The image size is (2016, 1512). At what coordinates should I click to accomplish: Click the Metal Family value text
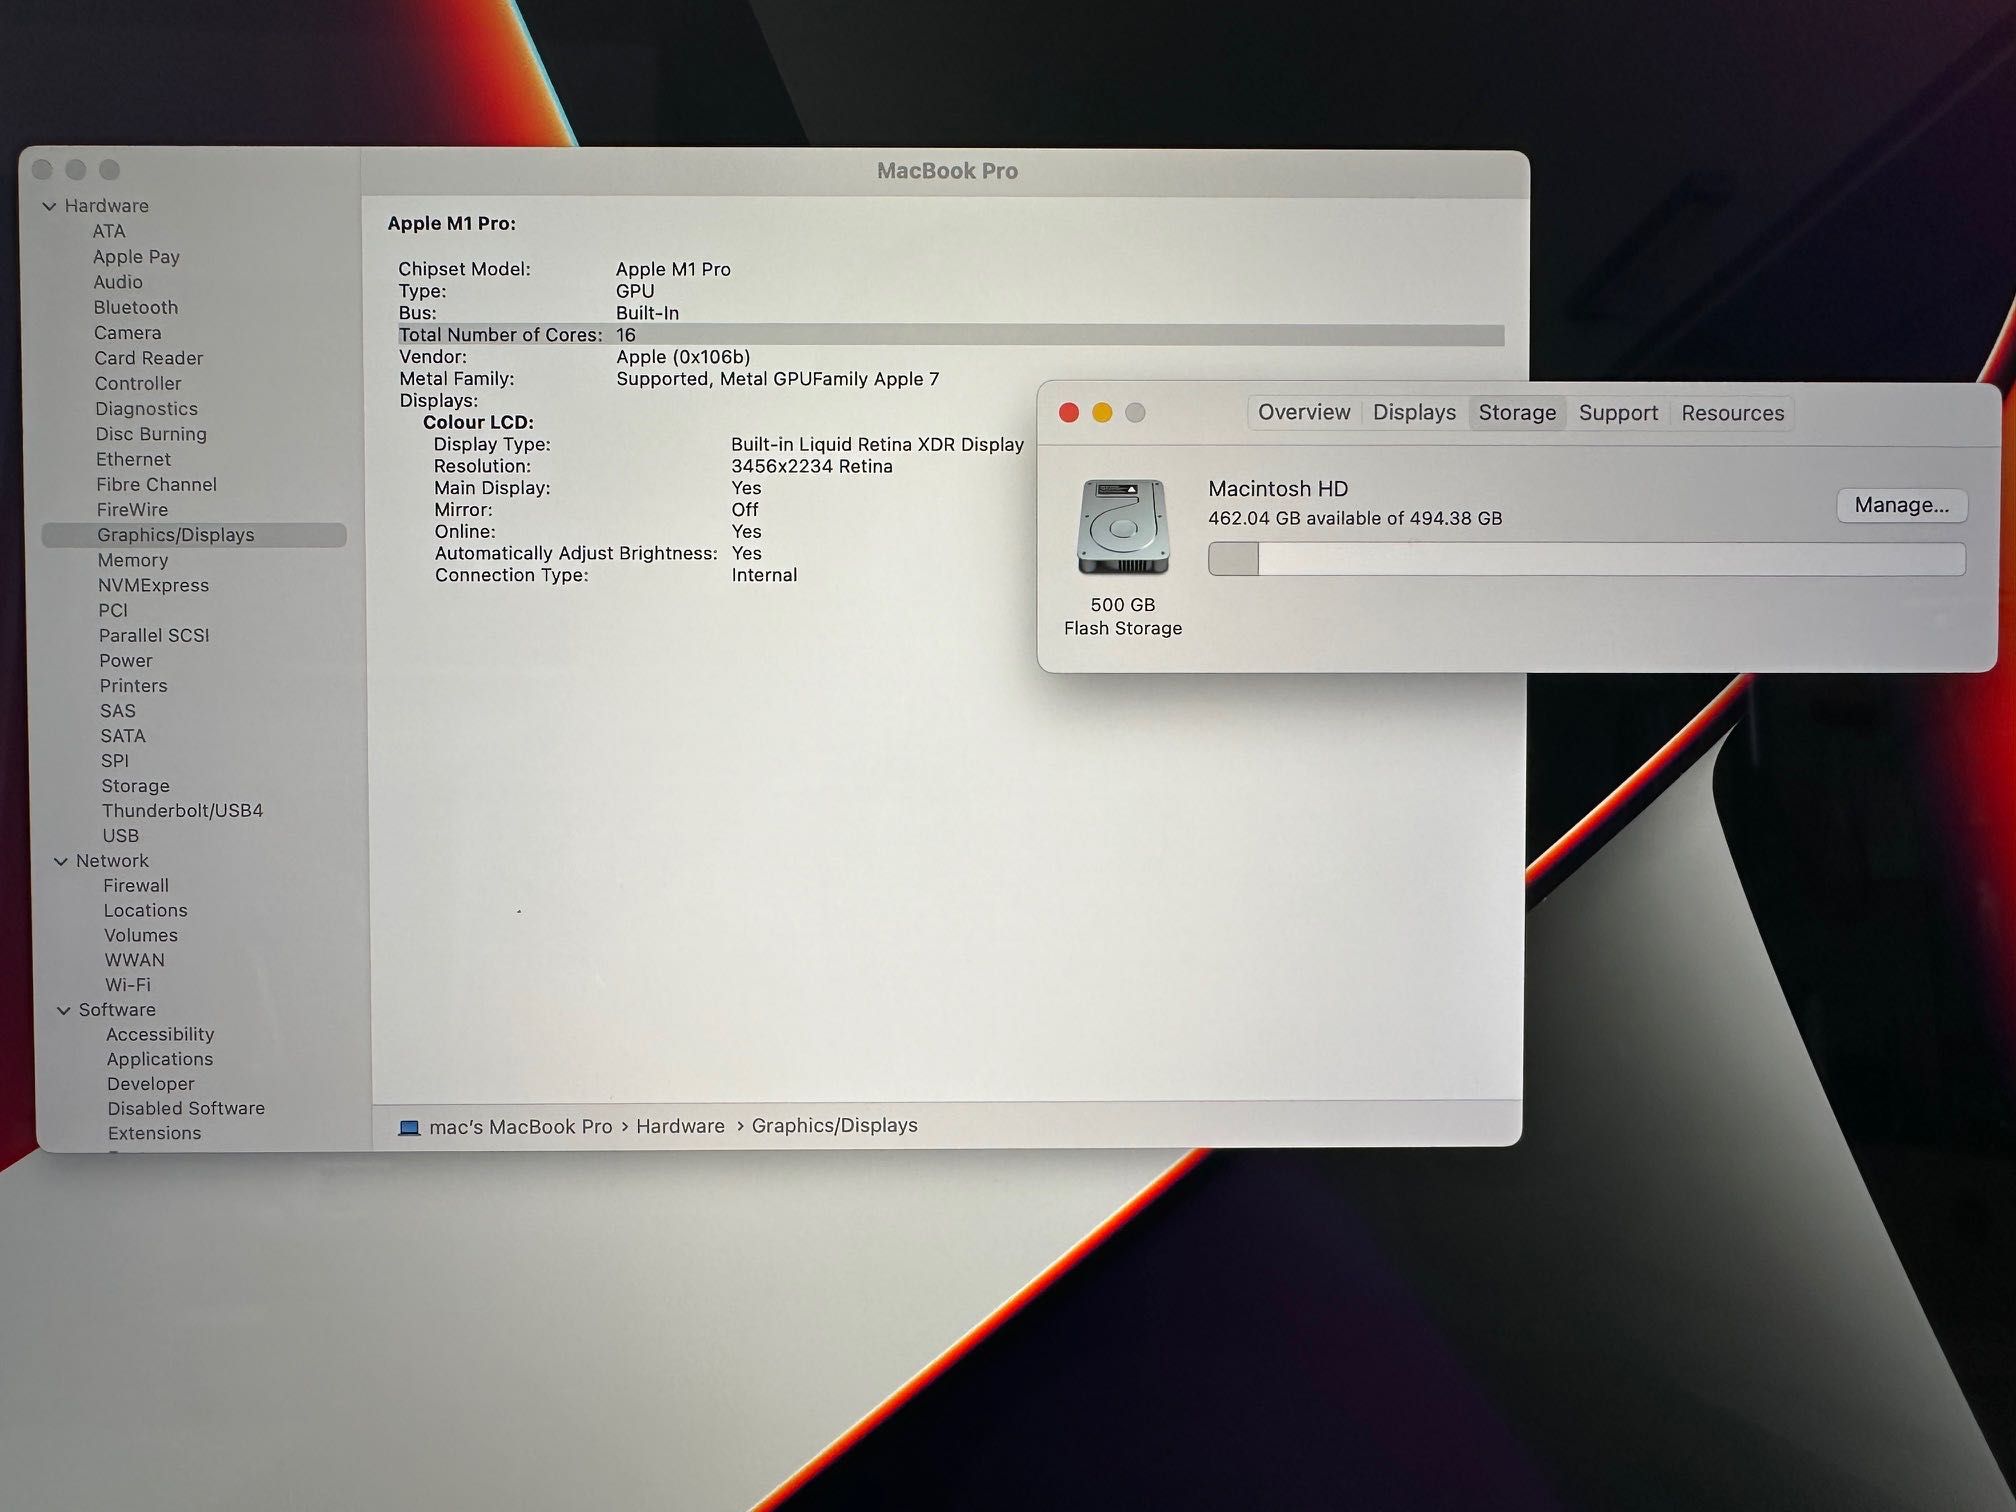tap(778, 379)
